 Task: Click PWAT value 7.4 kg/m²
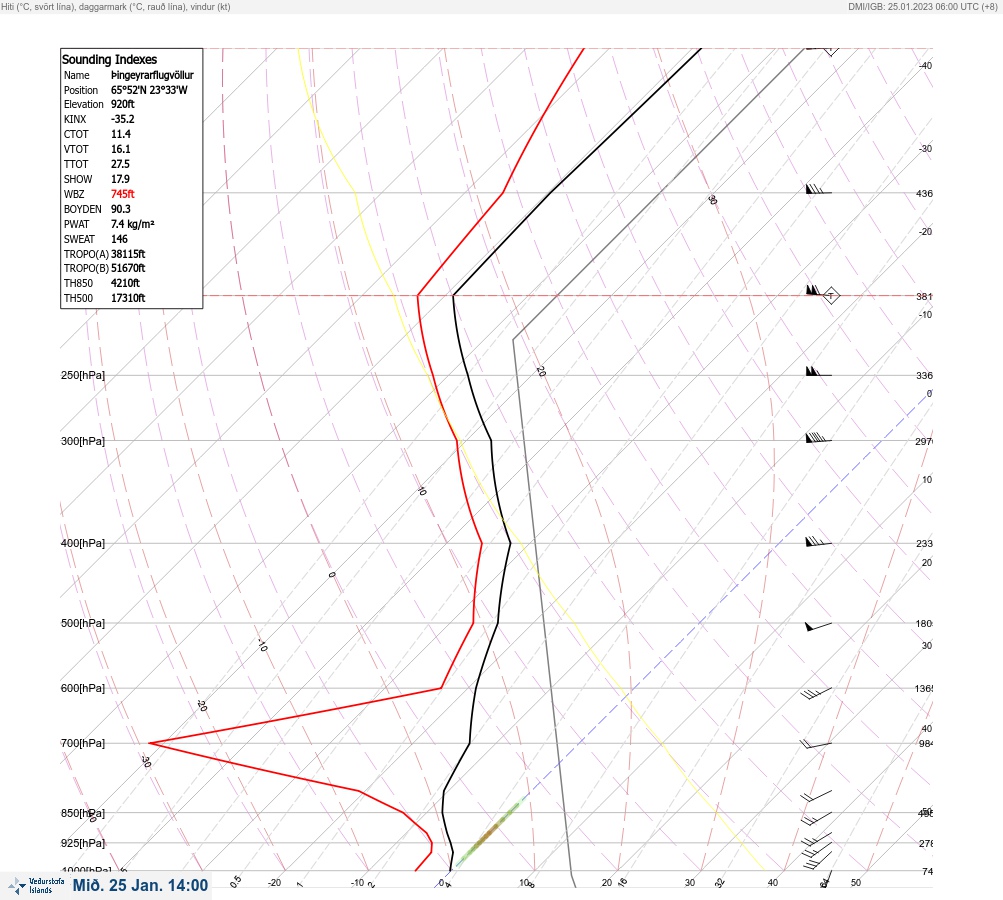pos(133,224)
